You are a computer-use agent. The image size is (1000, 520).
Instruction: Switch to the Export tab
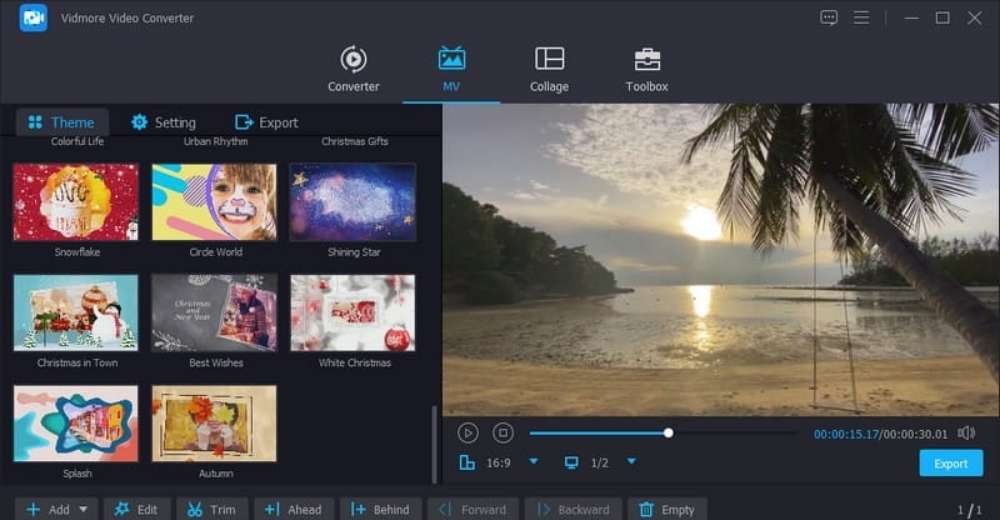(266, 122)
